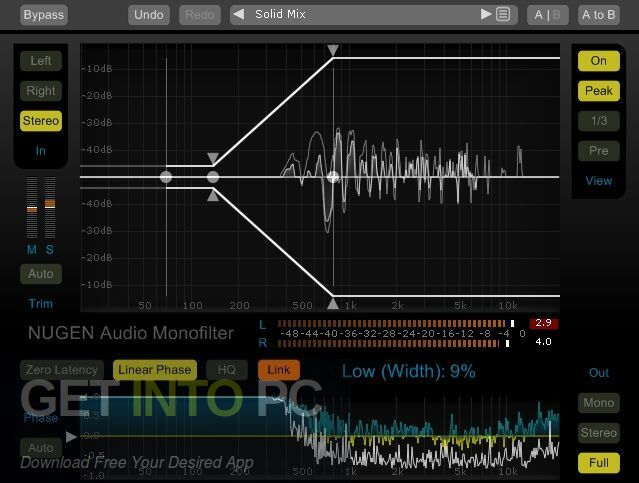The height and width of the screenshot is (483, 639).
Task: Click bottom frequency marker triangle near 1k
Action: tap(333, 304)
